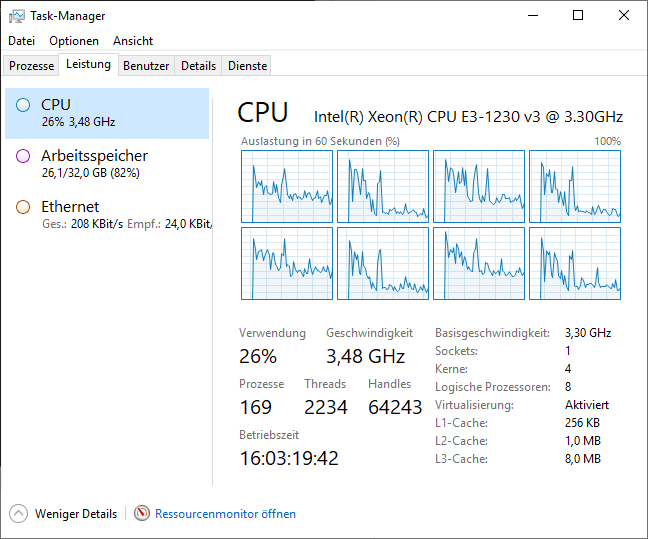This screenshot has width=648, height=539.
Task: Open Ressourcenmonitor öffnen link
Action: click(x=225, y=514)
